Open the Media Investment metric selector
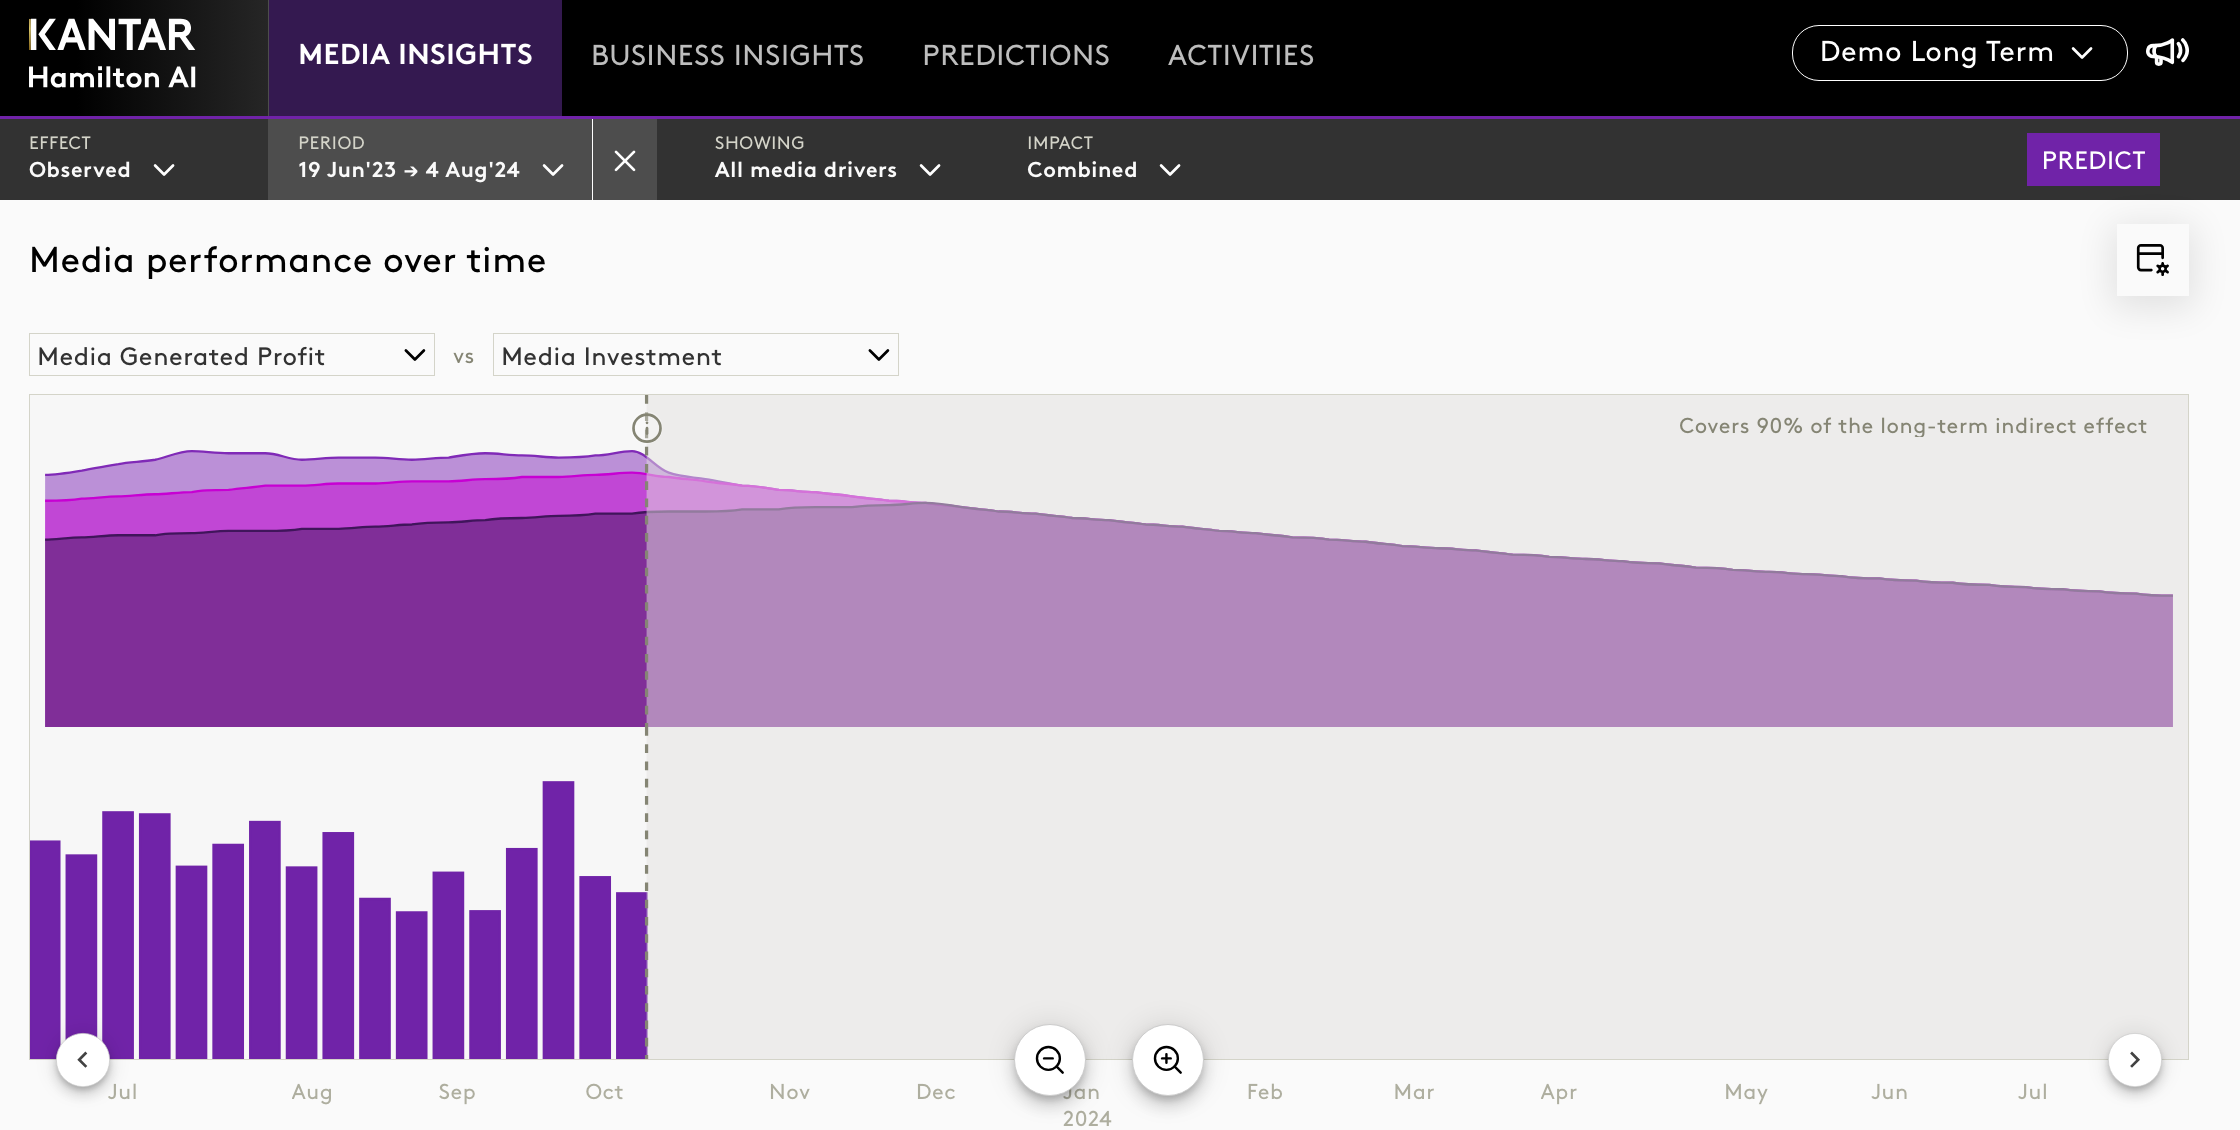The image size is (2240, 1130). point(695,355)
